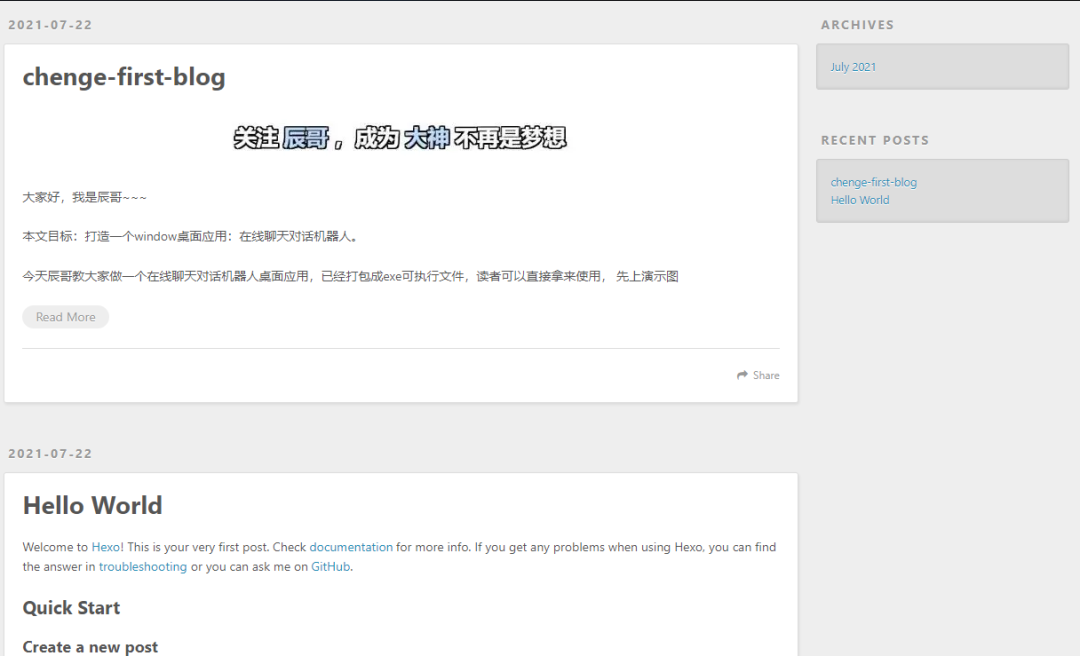Viewport: 1080px width, 656px height.
Task: Follow the GitHub link
Action: pos(331,566)
